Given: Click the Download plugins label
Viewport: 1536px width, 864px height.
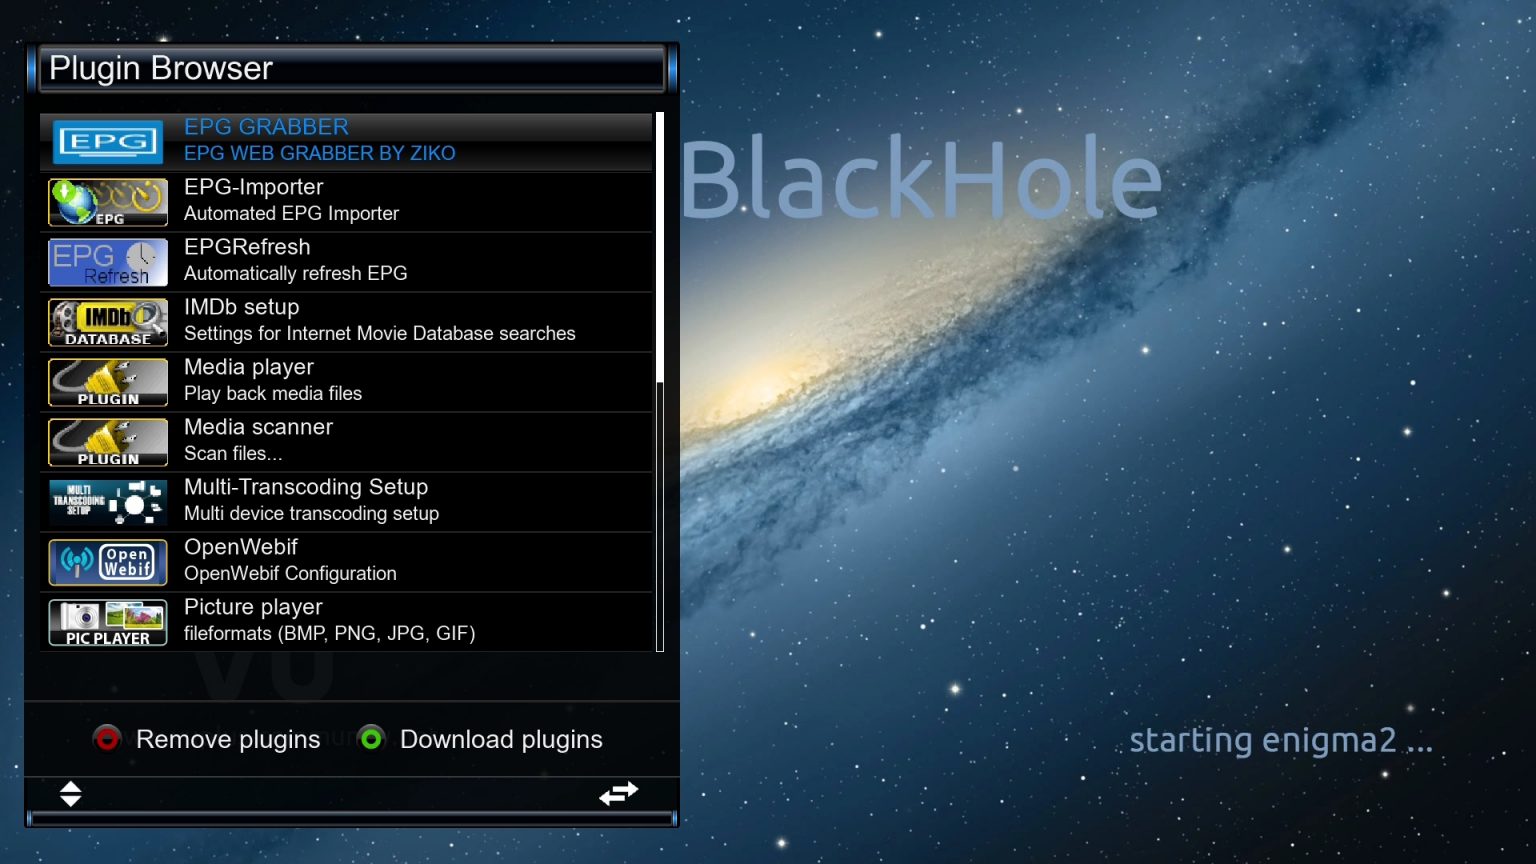Looking at the screenshot, I should coord(501,739).
